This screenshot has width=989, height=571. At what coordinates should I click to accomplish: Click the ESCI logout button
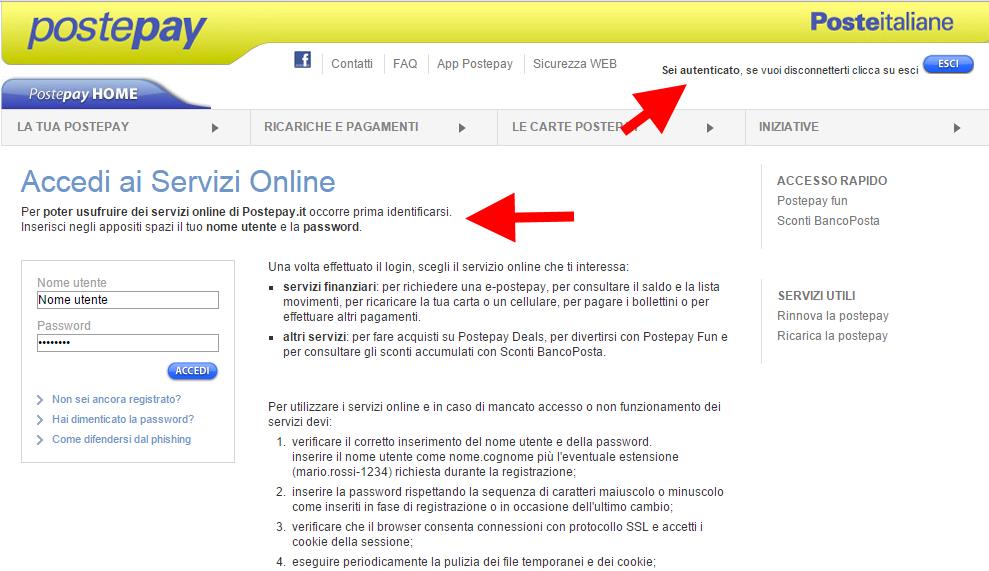(x=948, y=64)
